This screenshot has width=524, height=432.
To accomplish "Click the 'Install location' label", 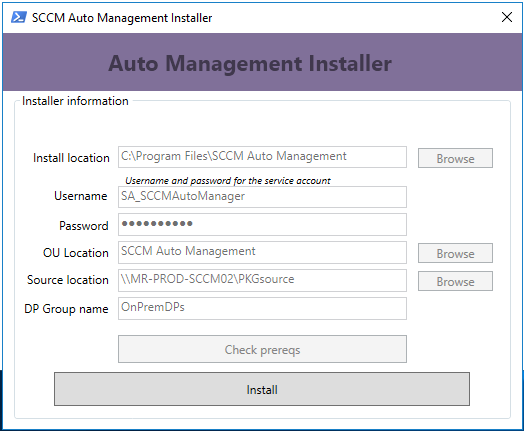I will tap(71, 158).
